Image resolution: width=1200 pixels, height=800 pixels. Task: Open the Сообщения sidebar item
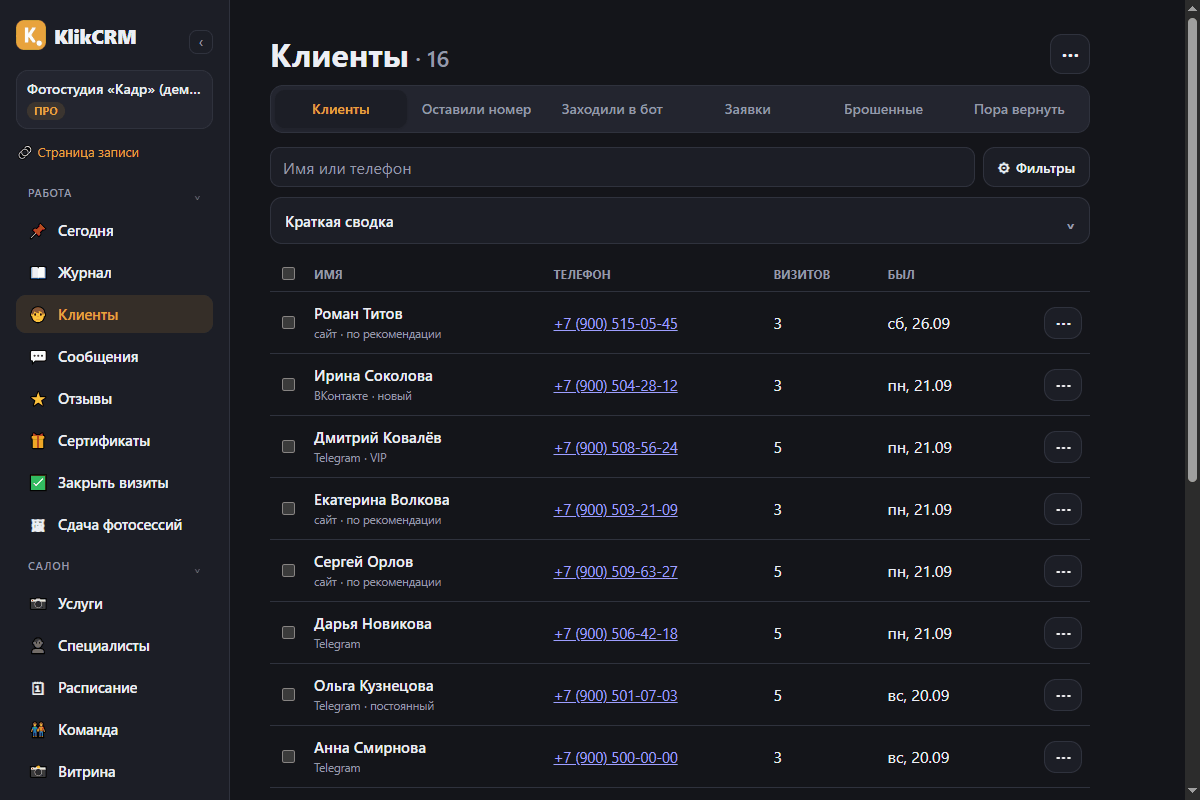(114, 357)
